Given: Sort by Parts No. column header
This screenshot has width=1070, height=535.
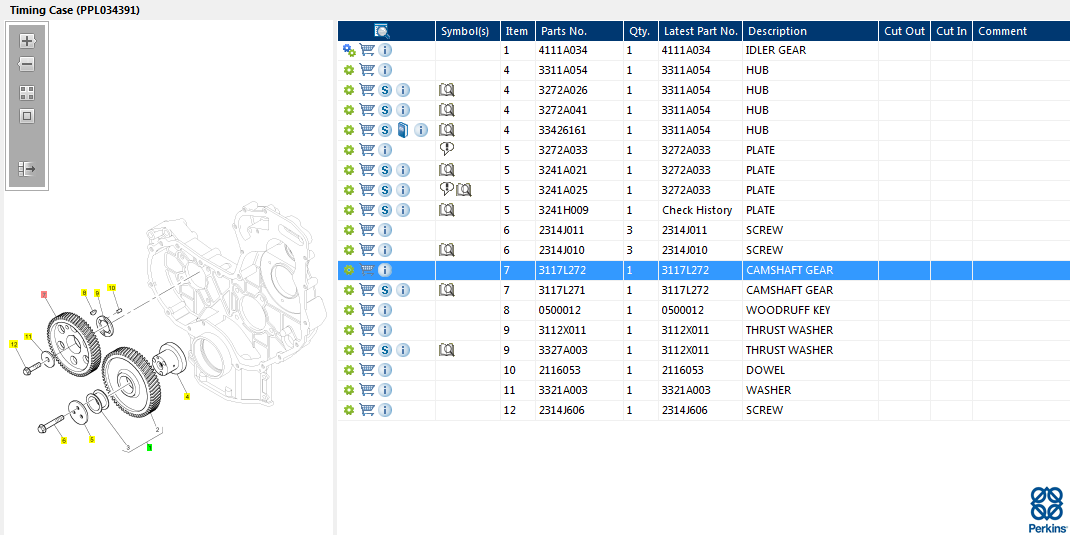Looking at the screenshot, I should [x=579, y=31].
